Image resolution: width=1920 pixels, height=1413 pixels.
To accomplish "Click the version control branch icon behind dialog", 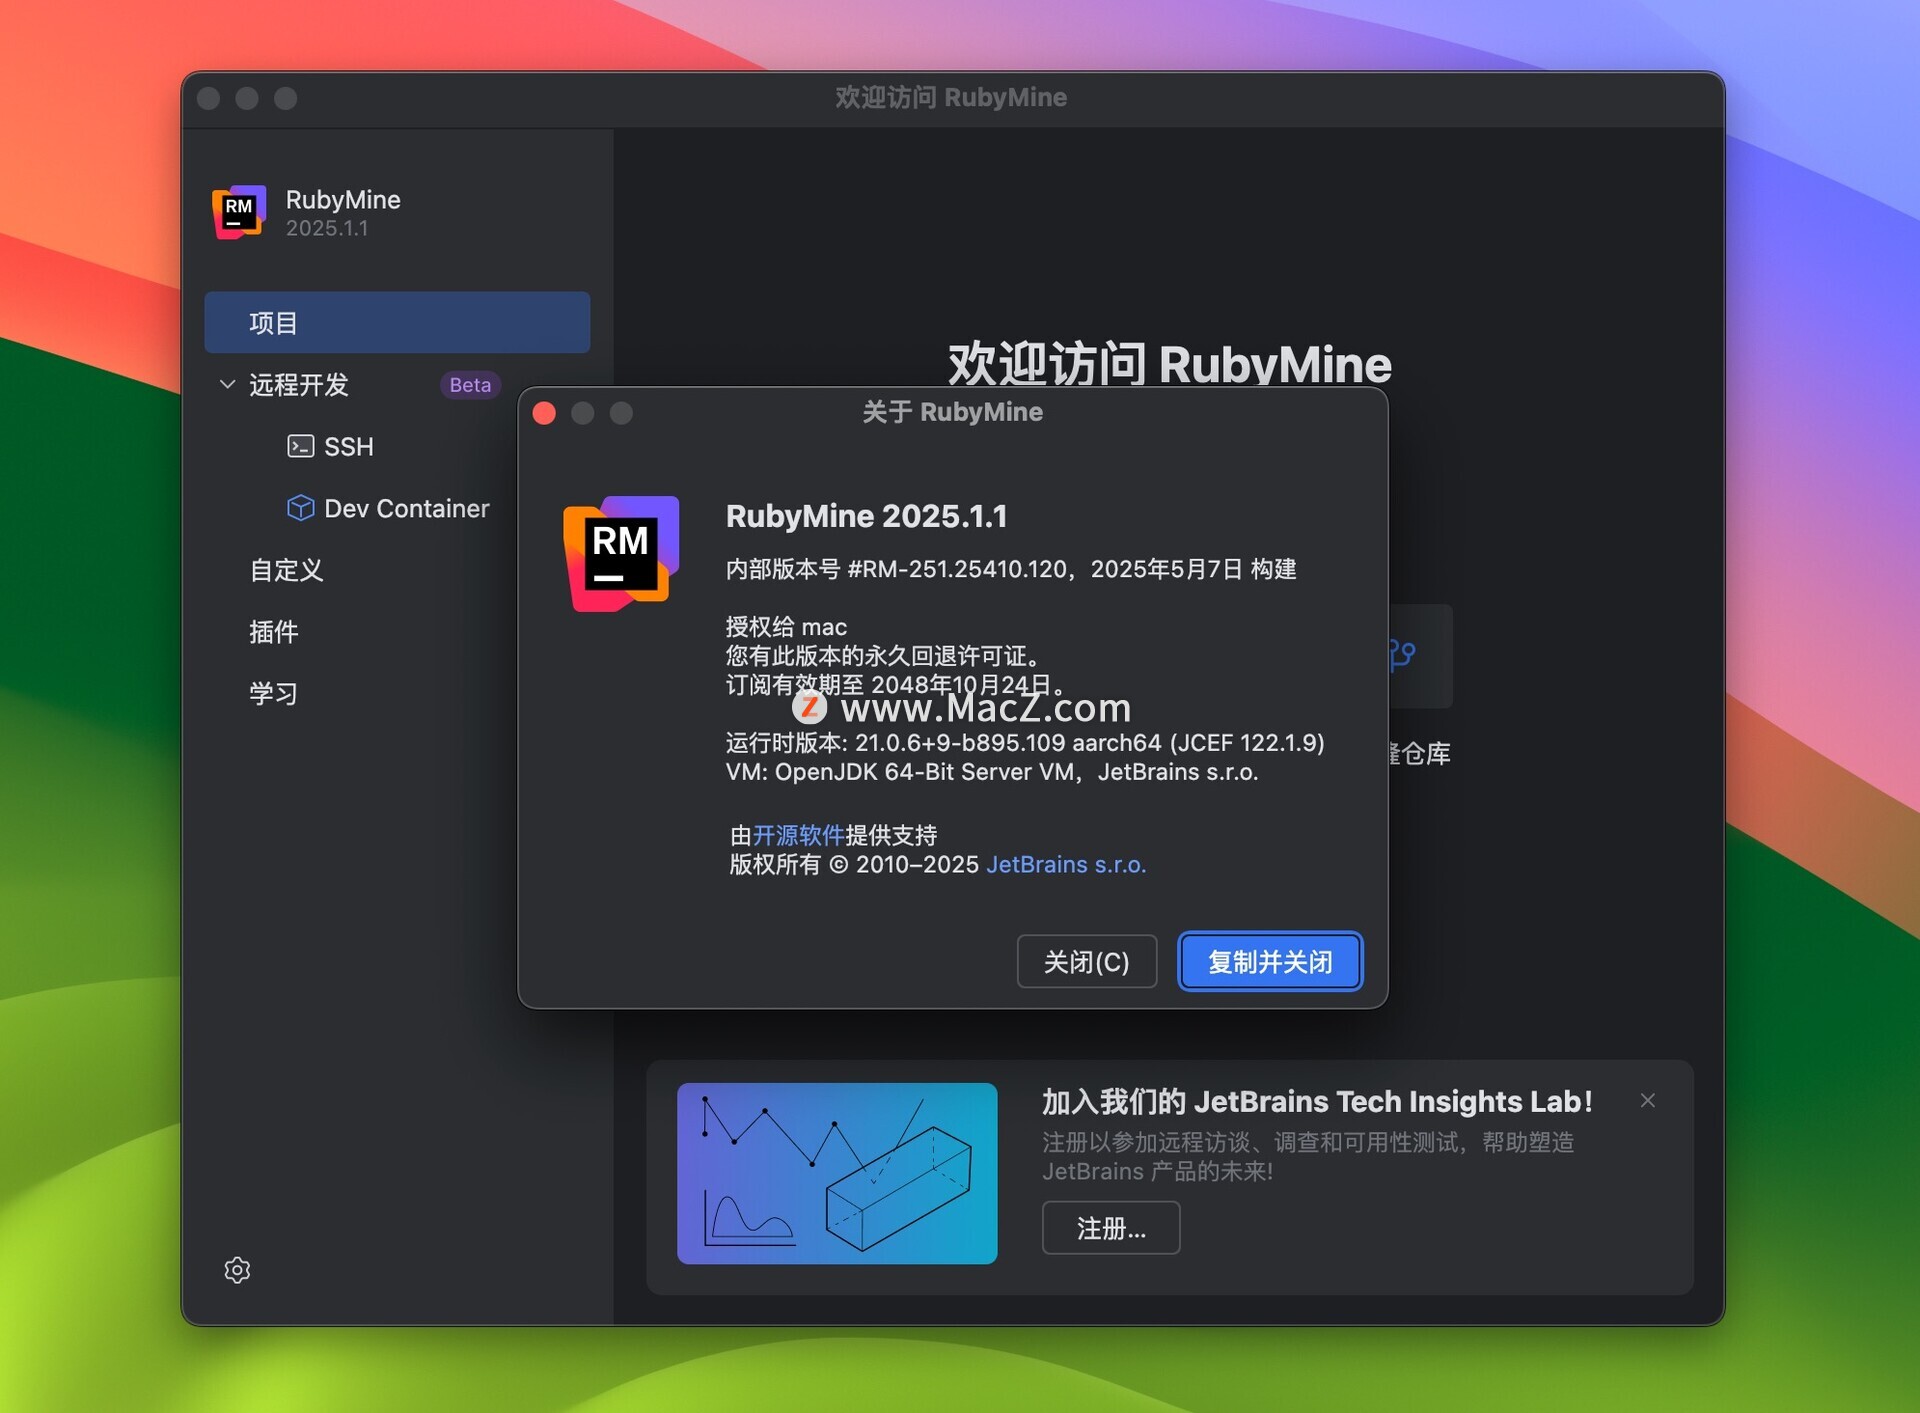I will [1402, 655].
